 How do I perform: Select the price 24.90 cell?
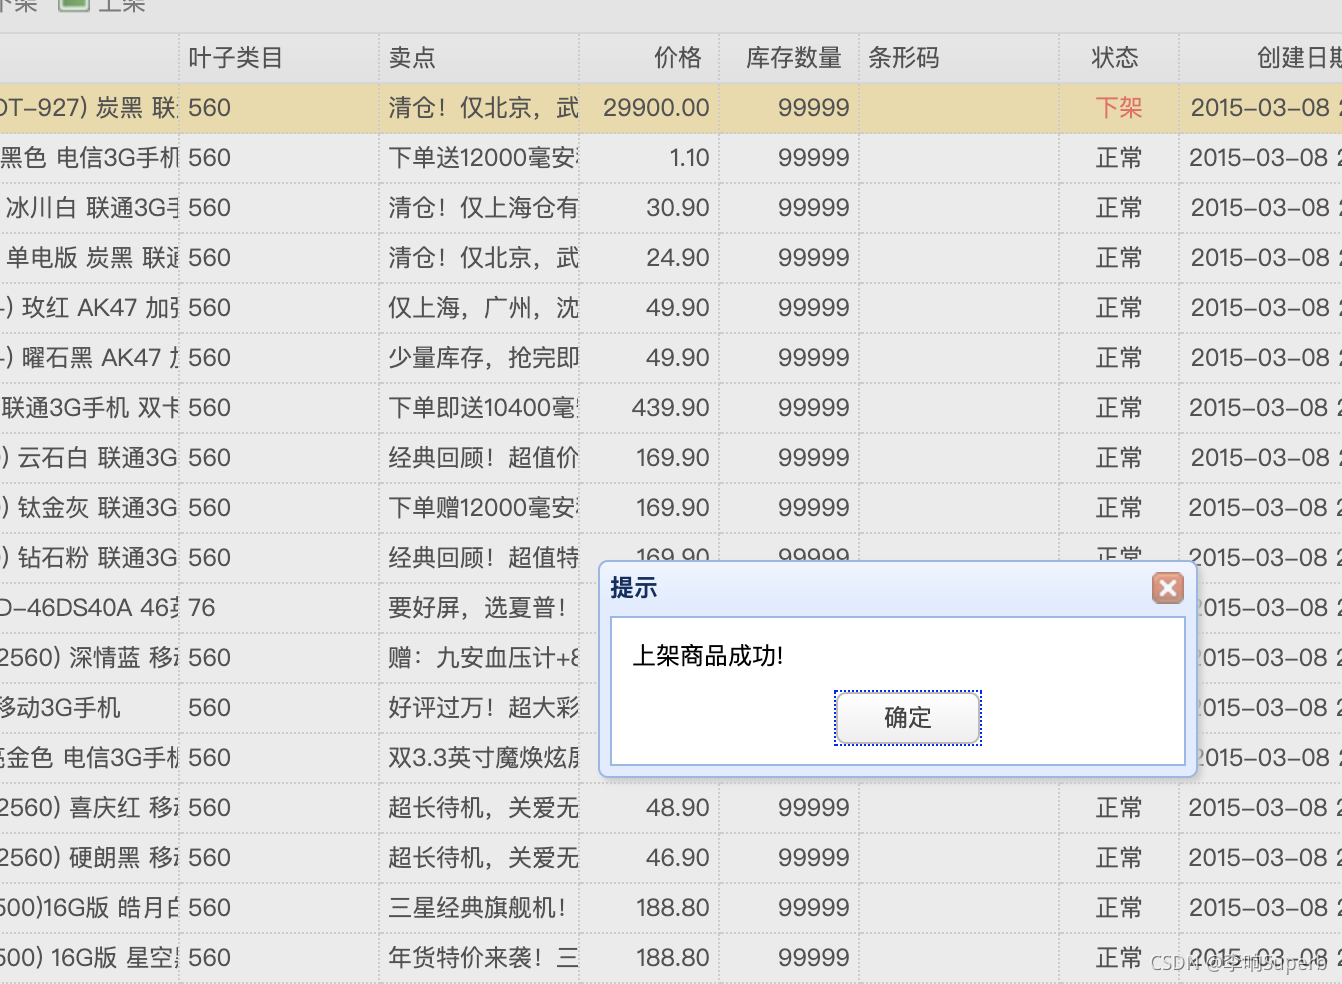649,258
